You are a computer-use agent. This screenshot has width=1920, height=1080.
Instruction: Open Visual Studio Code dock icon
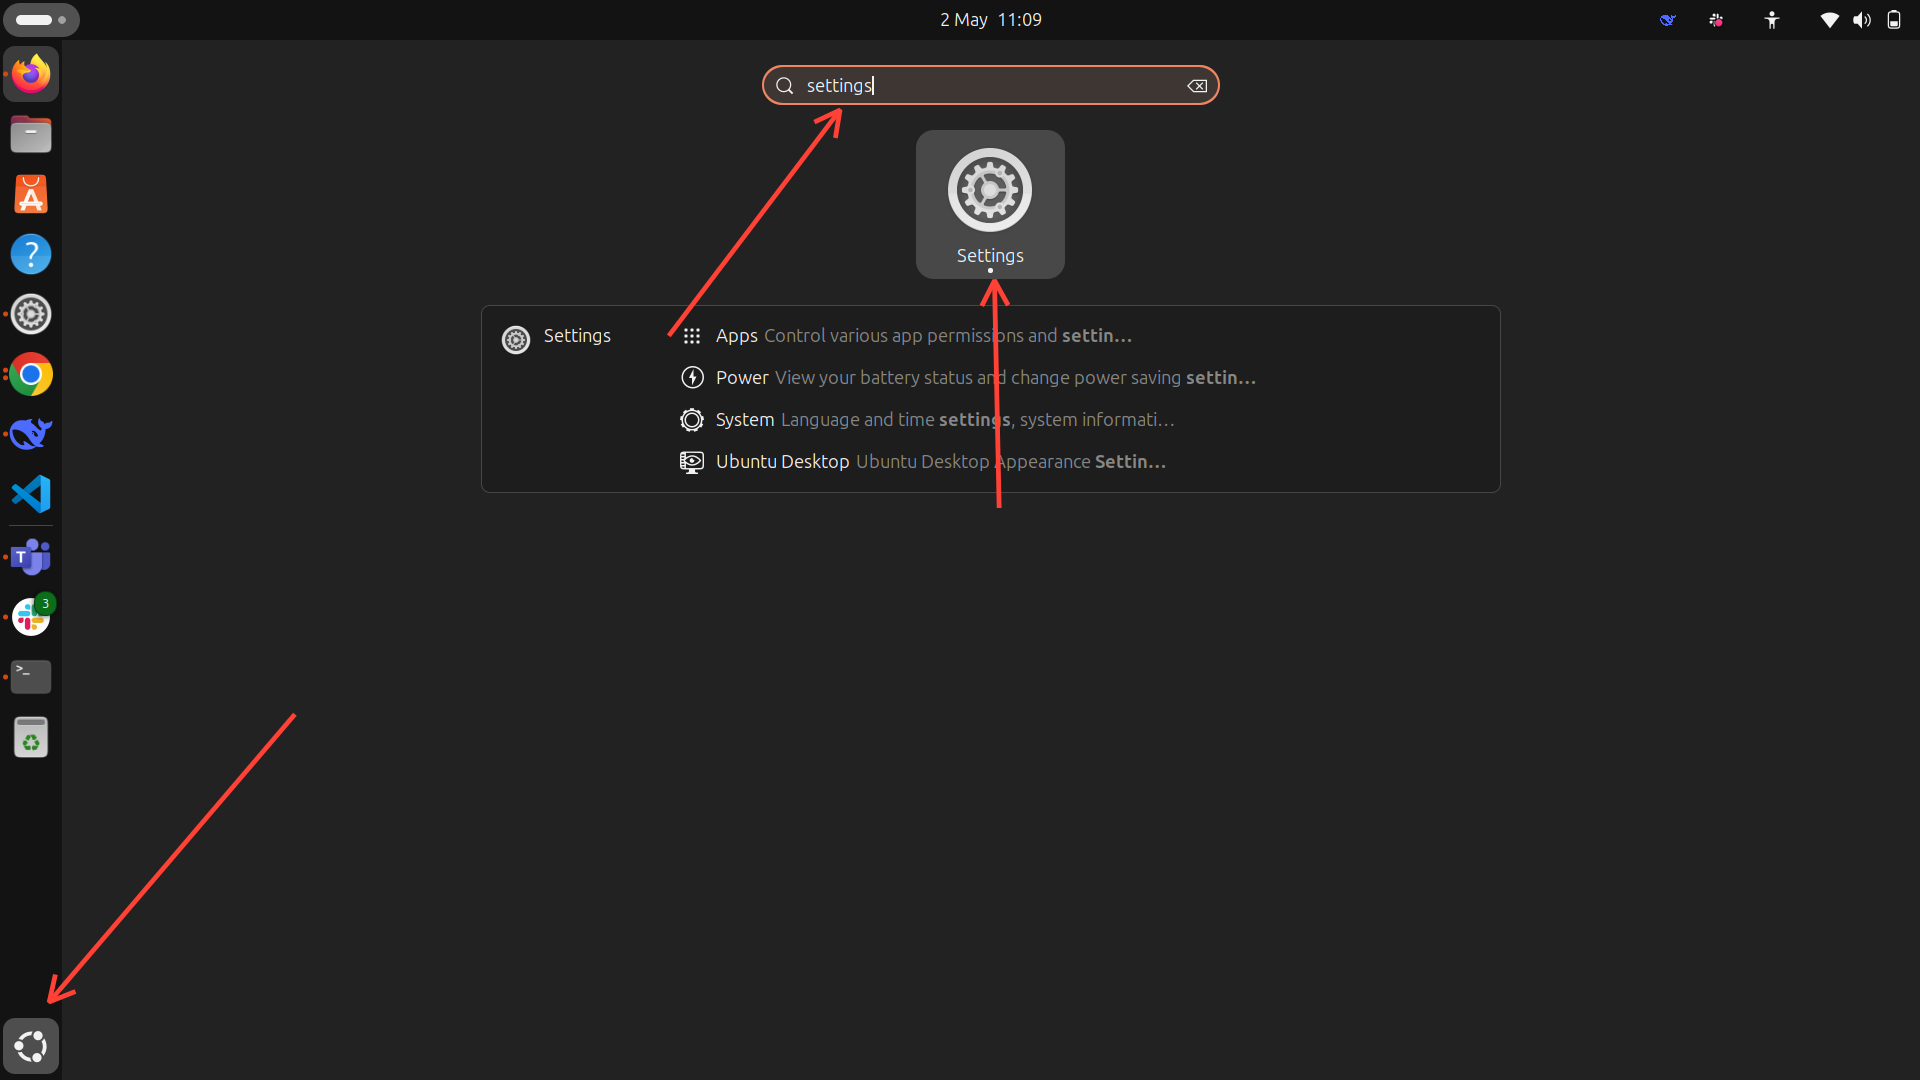(x=31, y=494)
